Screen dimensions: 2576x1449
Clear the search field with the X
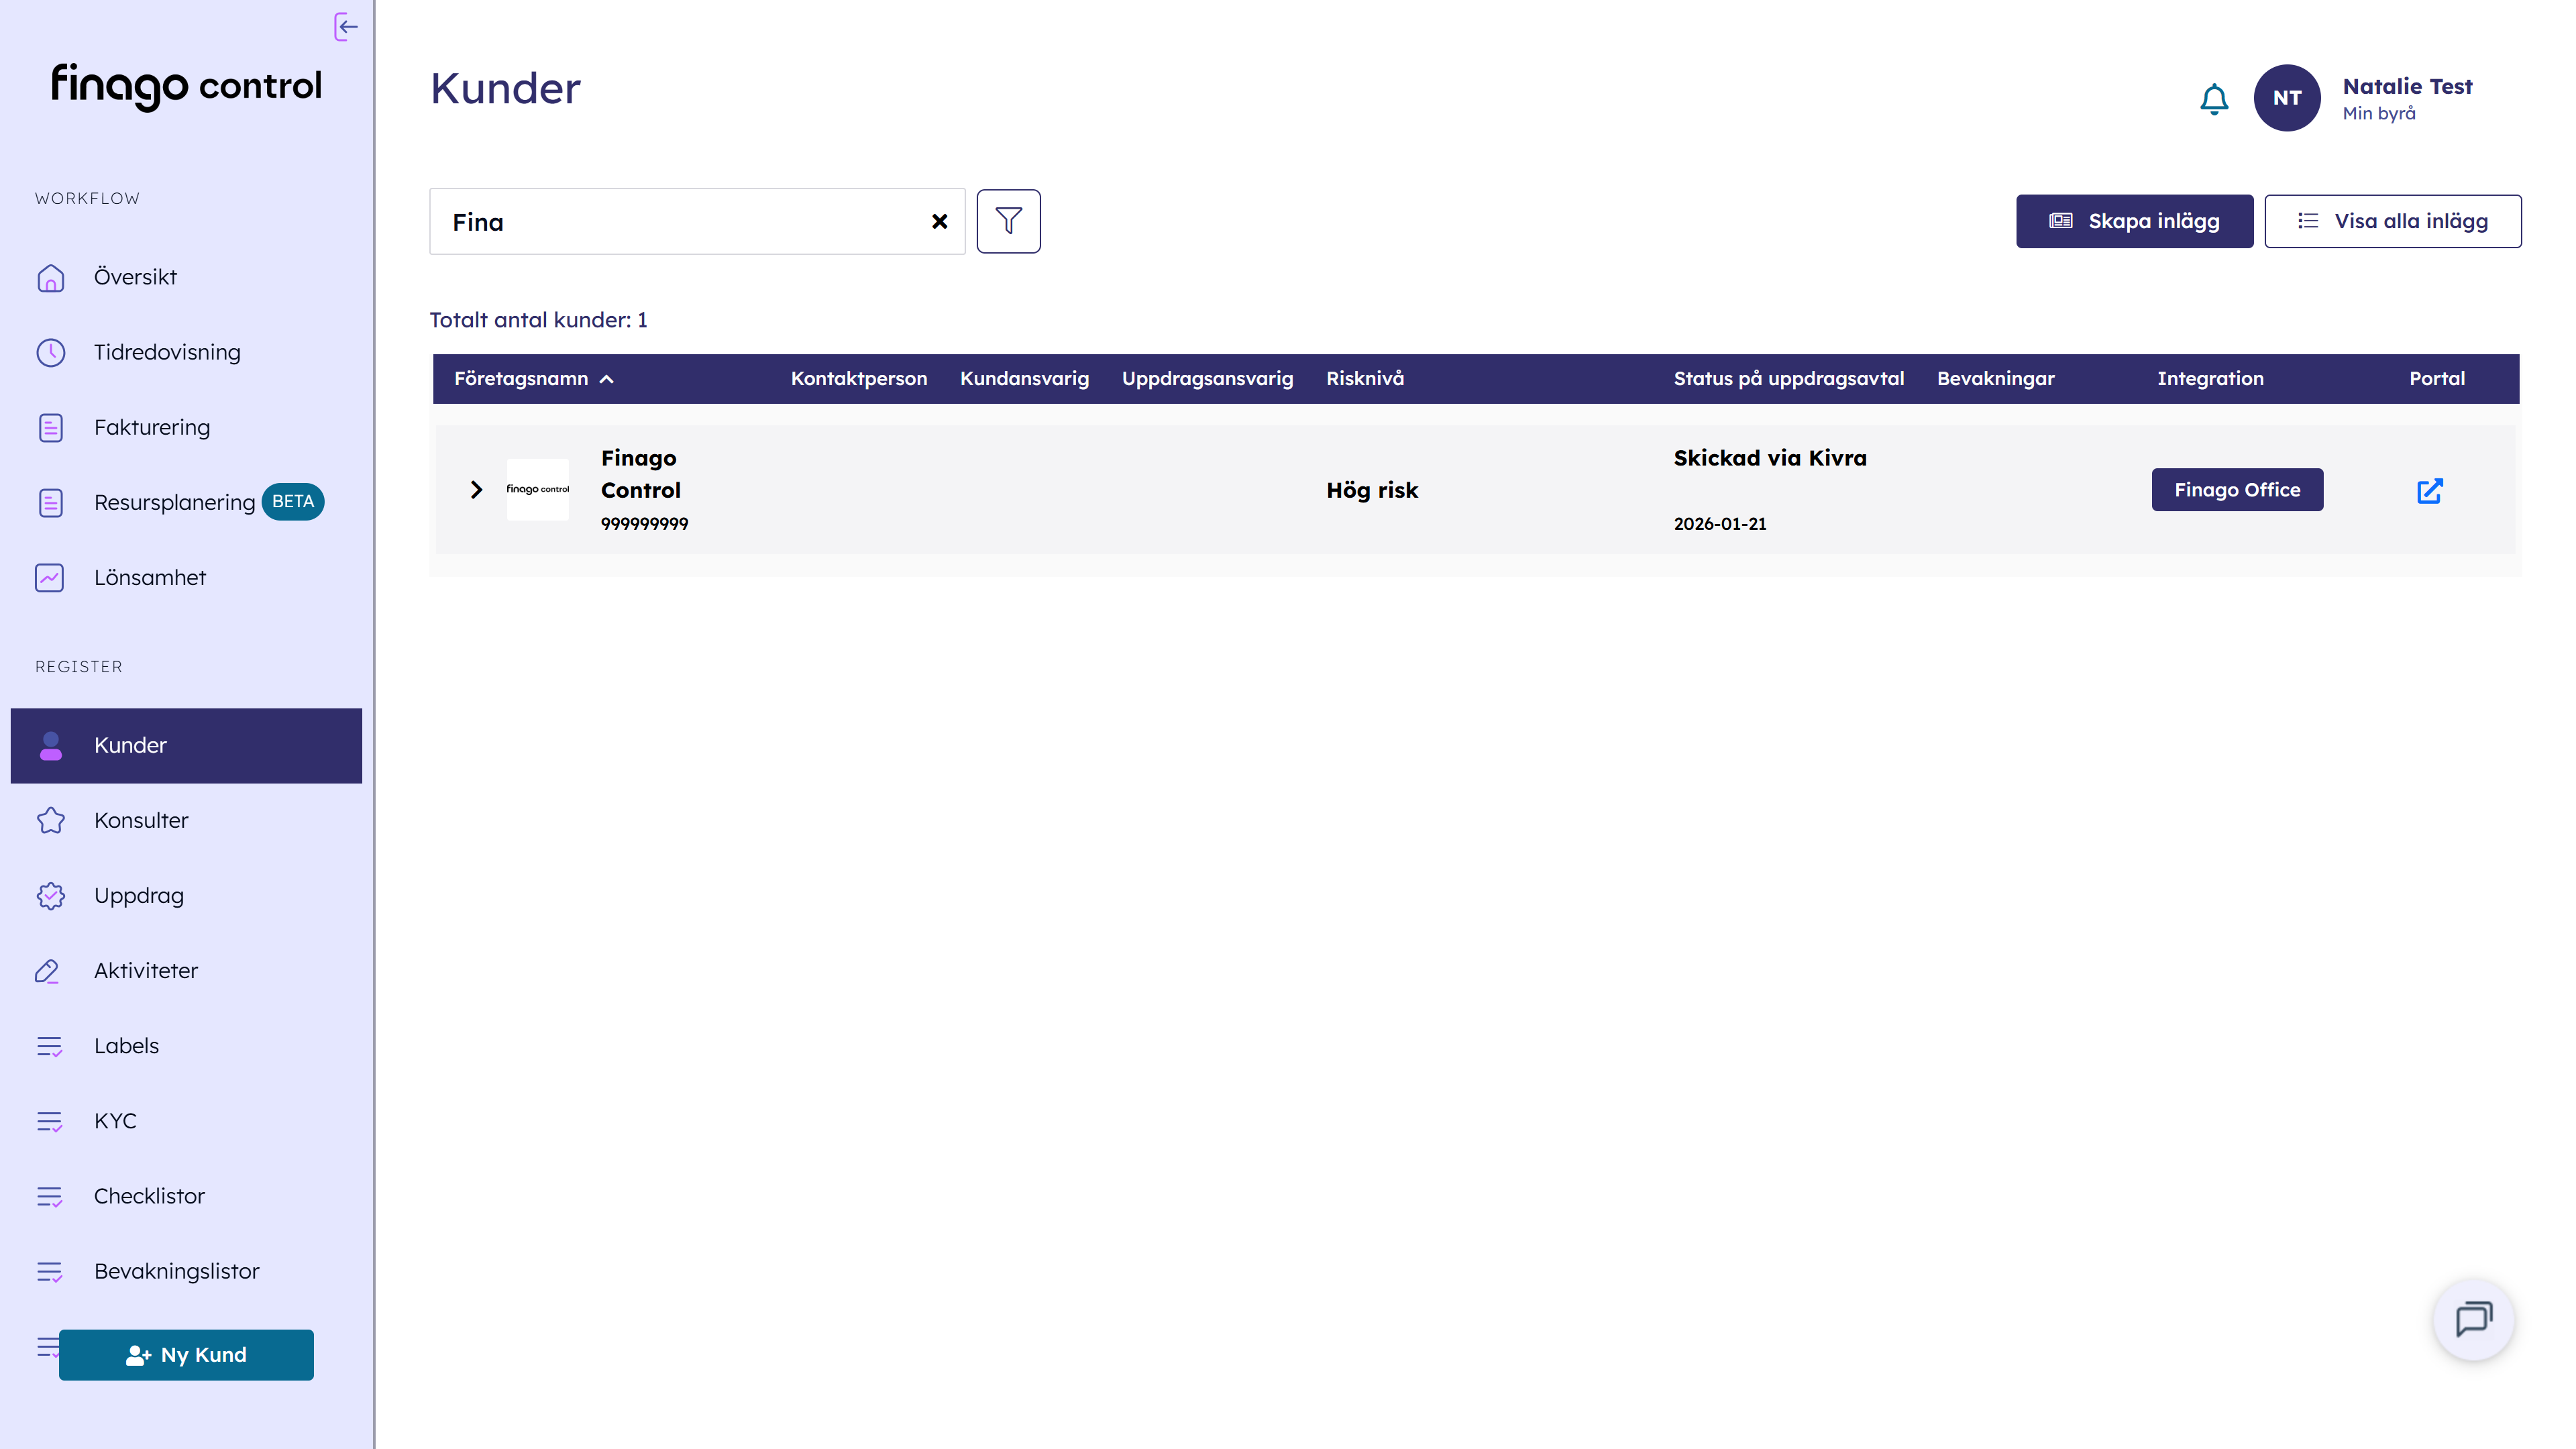(939, 221)
